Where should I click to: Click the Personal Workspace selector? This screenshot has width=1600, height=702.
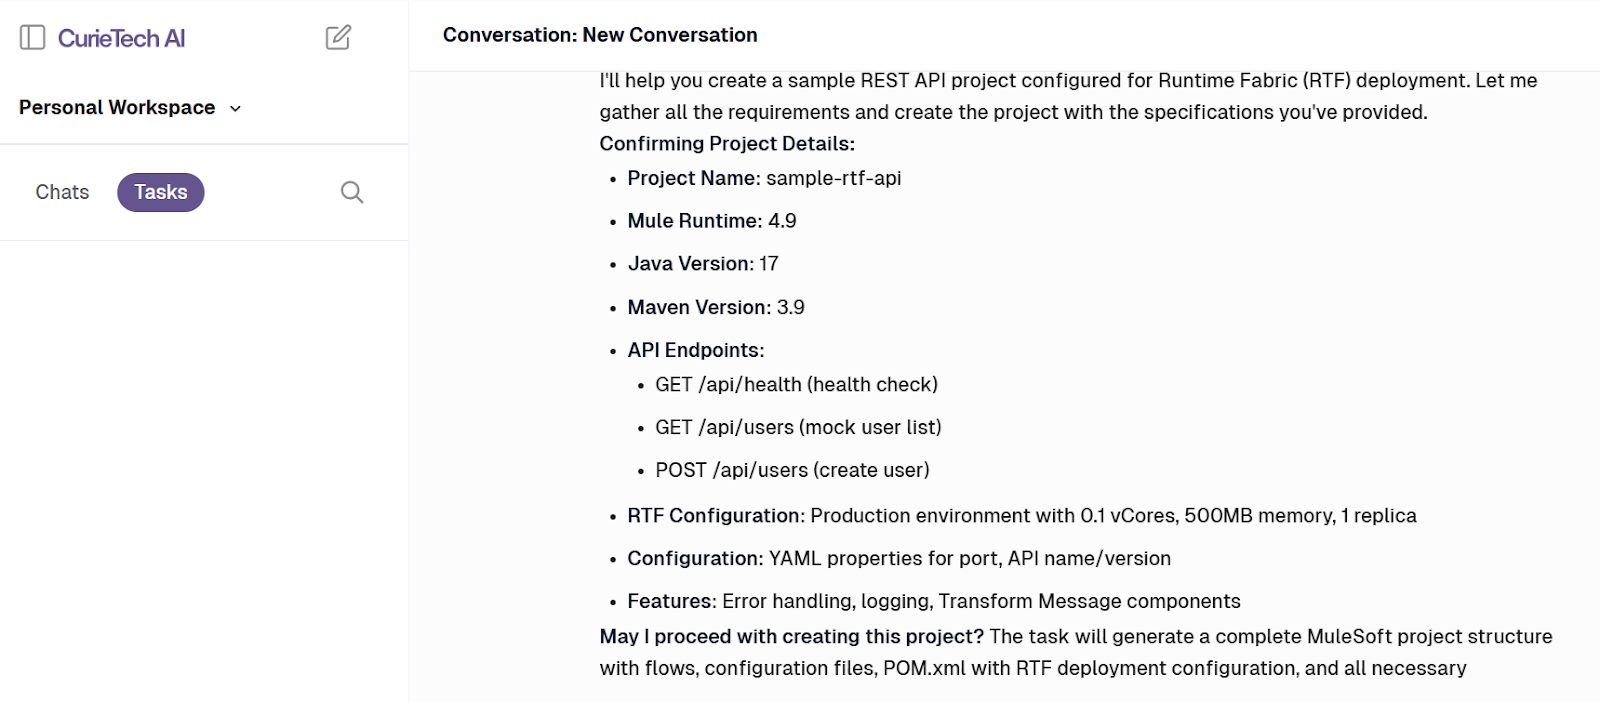tap(117, 107)
